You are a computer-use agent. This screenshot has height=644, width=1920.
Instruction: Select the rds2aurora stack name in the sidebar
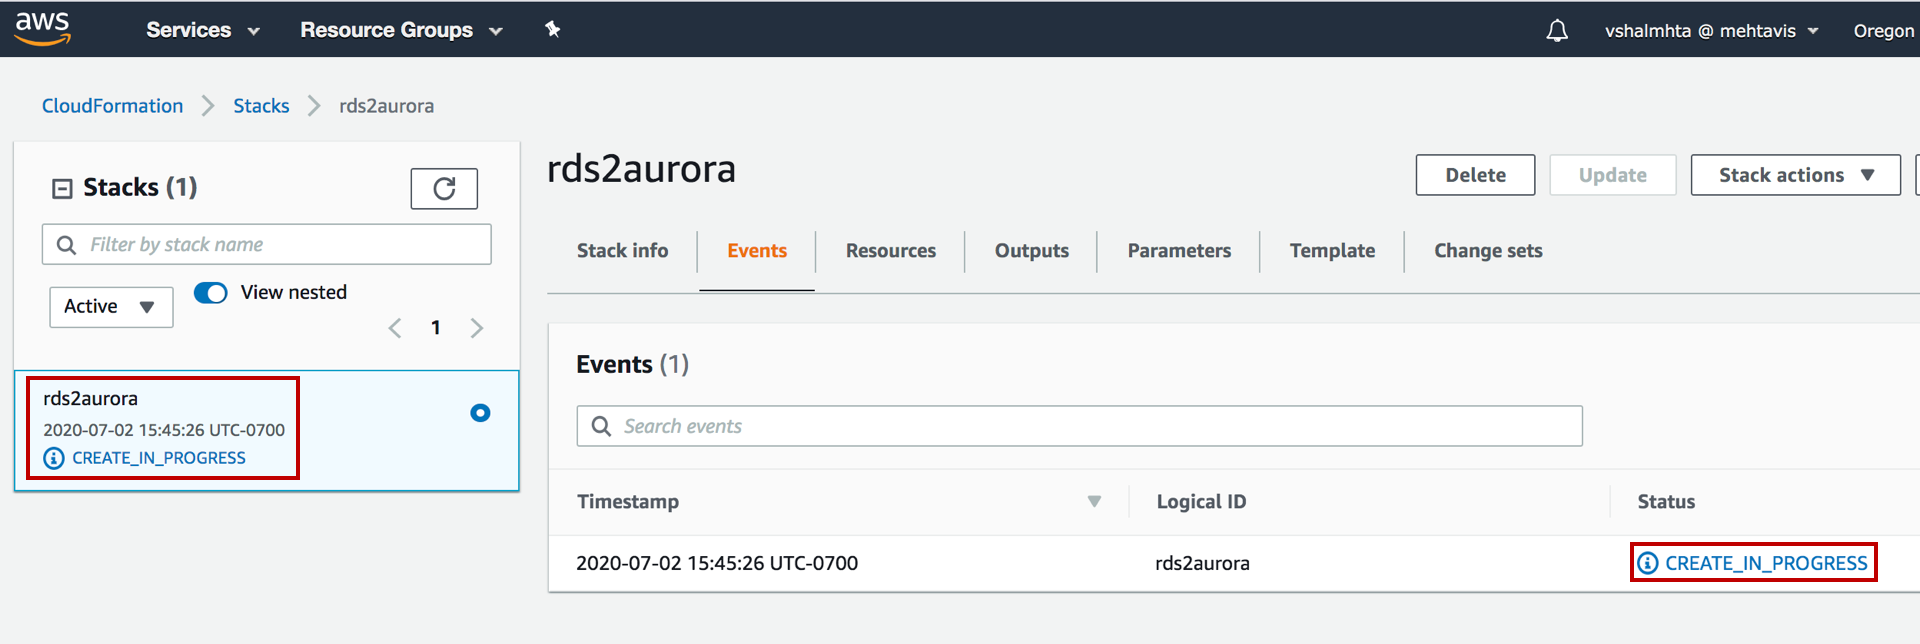pos(90,399)
